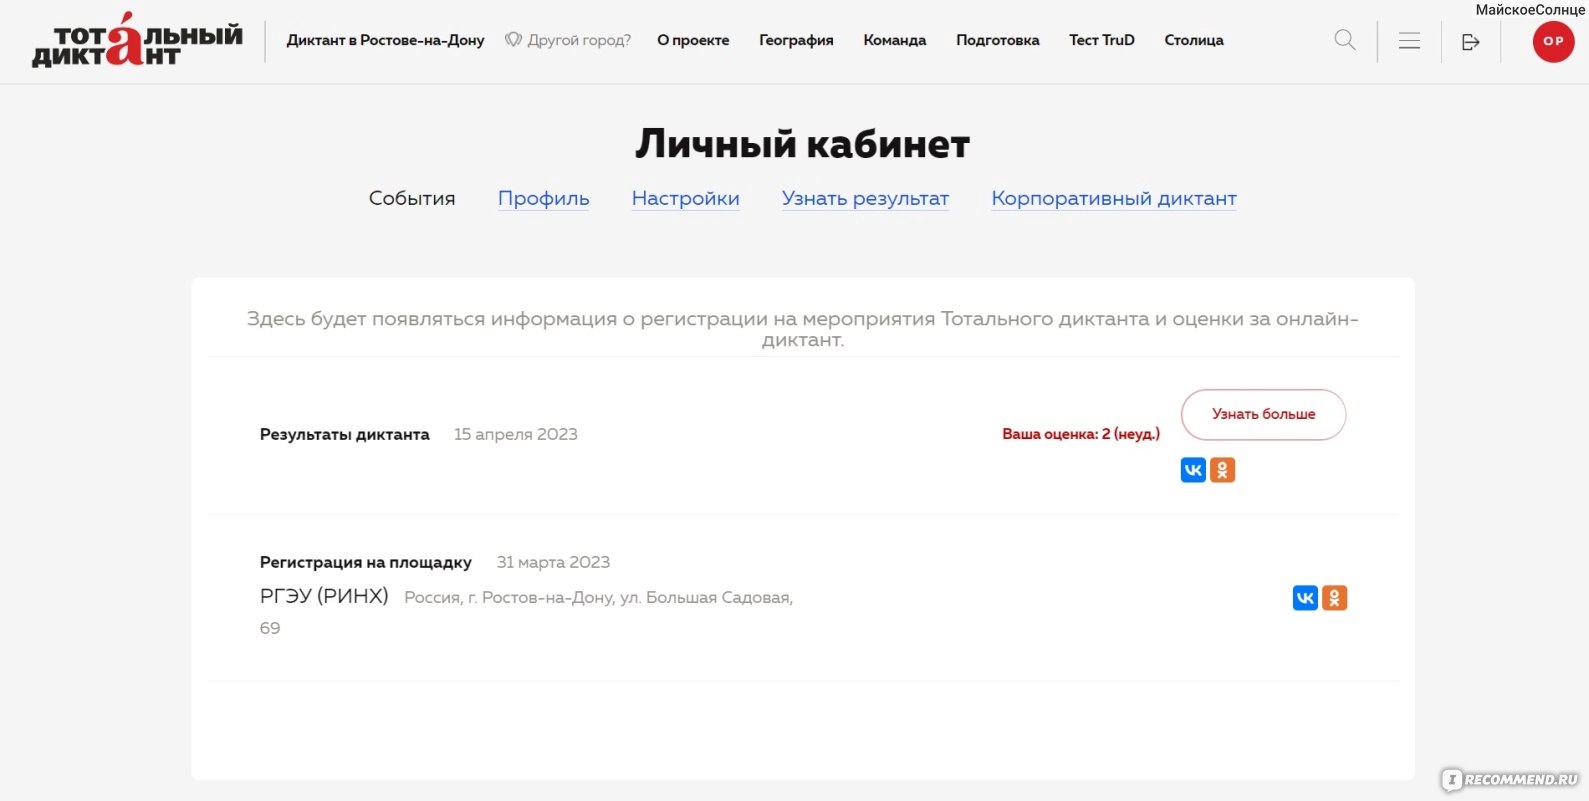Click the Личный кабинет page title
The height and width of the screenshot is (801, 1589).
[x=803, y=144]
